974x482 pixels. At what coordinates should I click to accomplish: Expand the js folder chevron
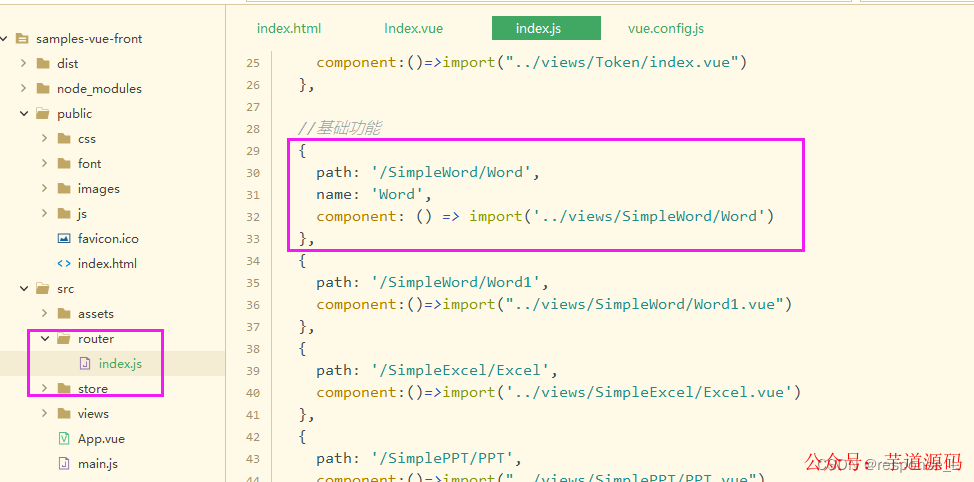44,213
